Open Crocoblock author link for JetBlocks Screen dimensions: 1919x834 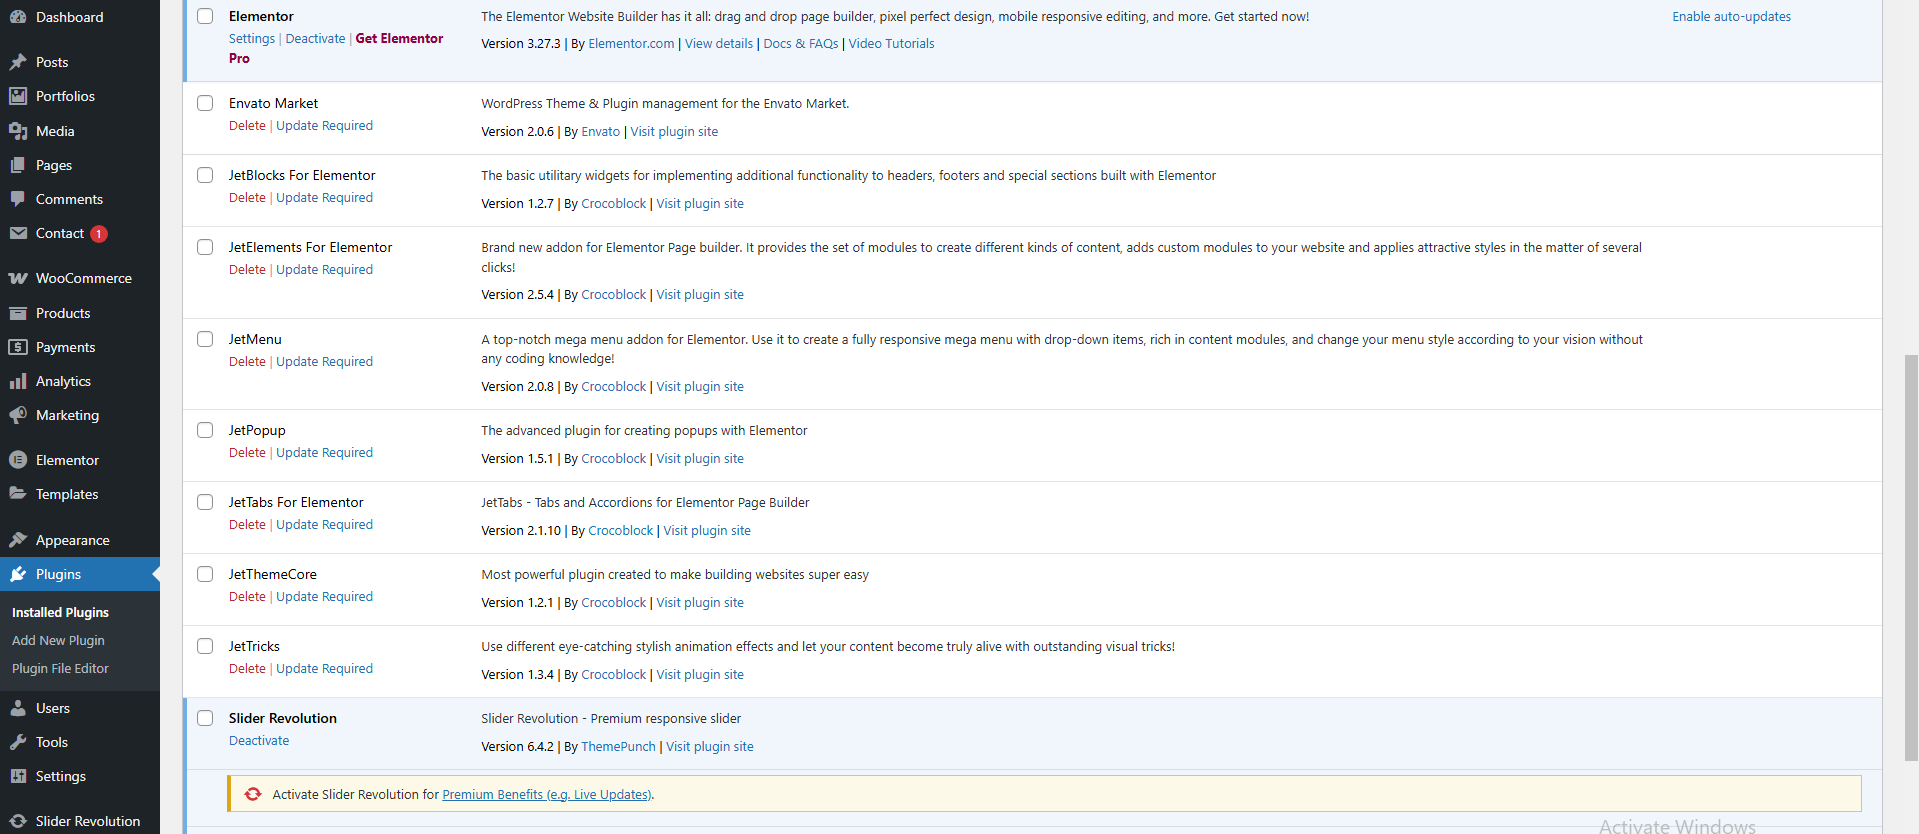tap(613, 203)
